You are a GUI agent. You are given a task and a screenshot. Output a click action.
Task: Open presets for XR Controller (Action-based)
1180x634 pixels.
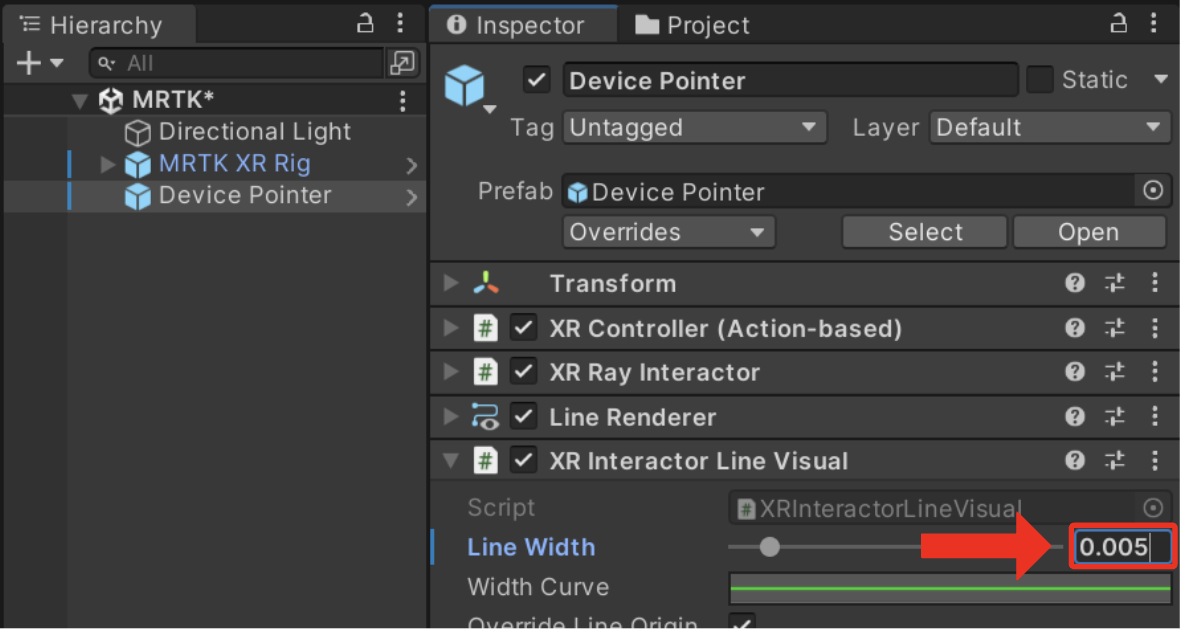coord(1115,328)
